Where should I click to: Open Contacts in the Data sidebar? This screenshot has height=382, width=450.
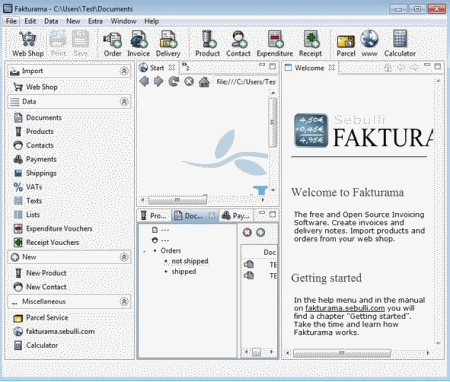pyautogui.click(x=34, y=145)
